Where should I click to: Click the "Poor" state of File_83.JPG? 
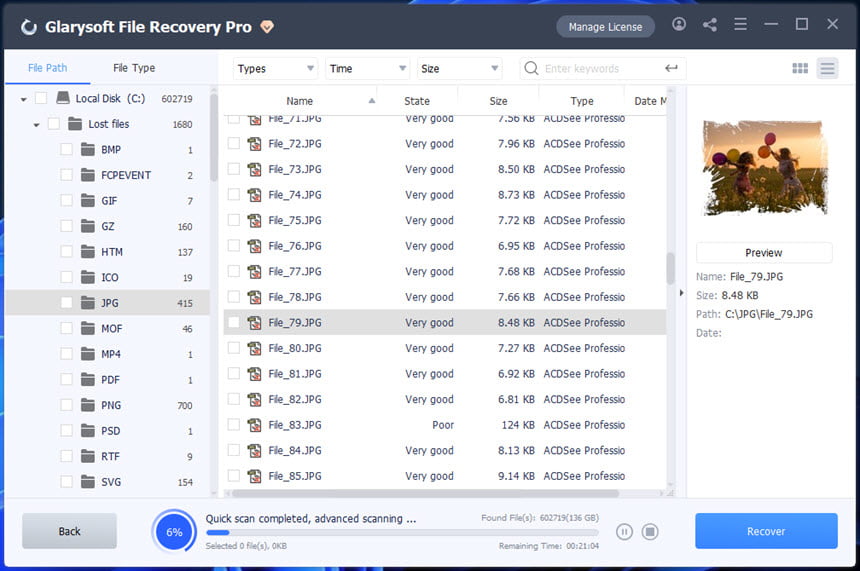pyautogui.click(x=443, y=425)
